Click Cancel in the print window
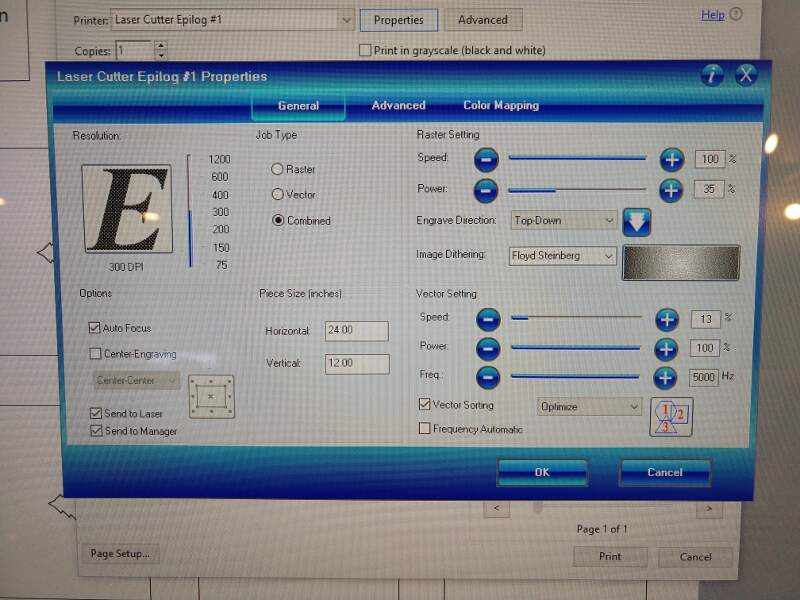The height and width of the screenshot is (600, 800). [x=695, y=557]
